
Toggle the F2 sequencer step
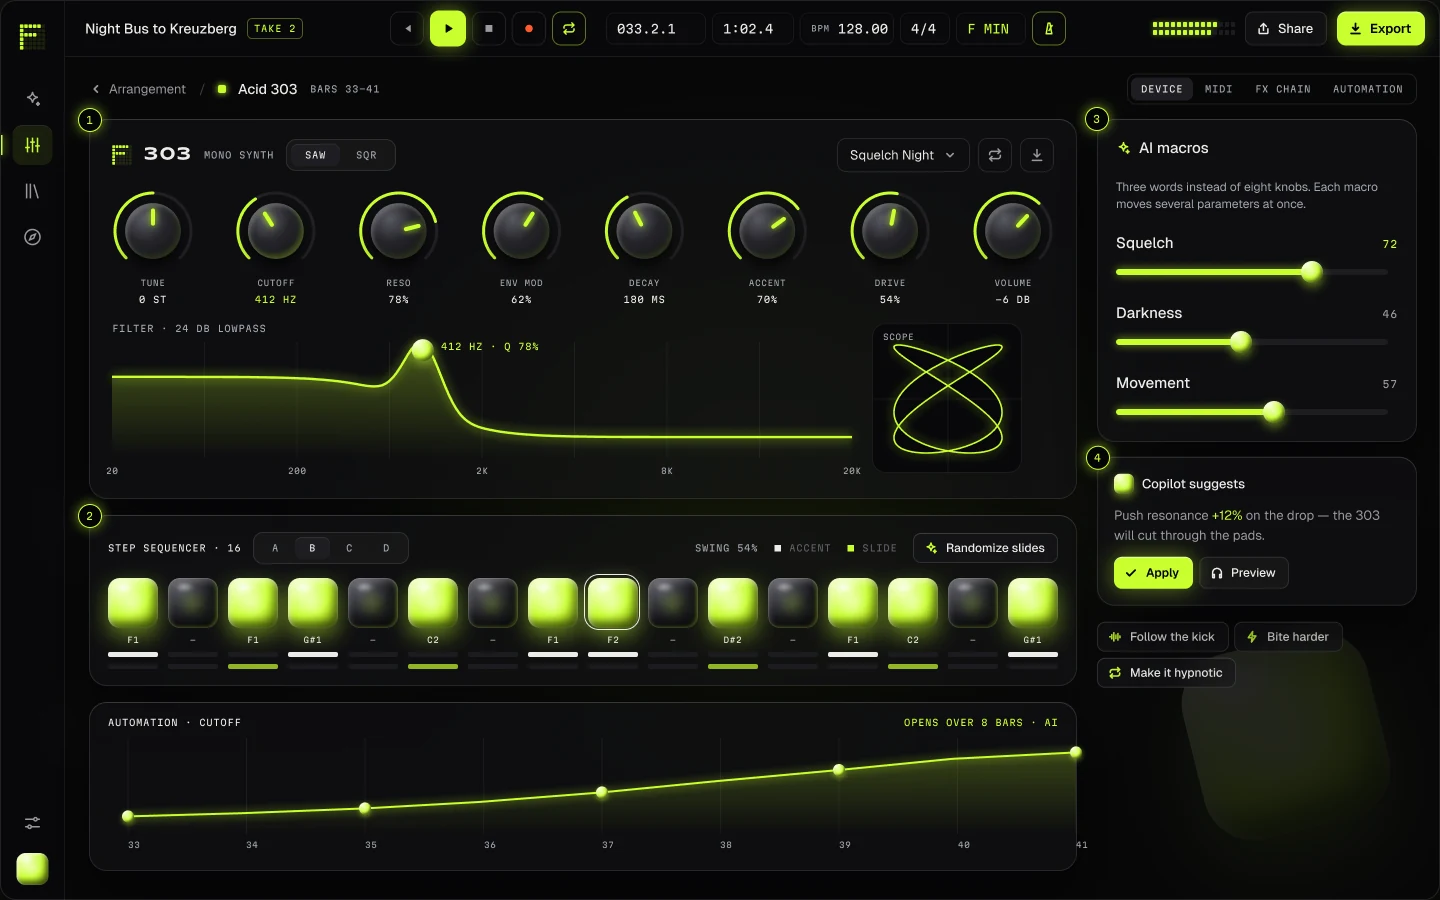(x=613, y=603)
